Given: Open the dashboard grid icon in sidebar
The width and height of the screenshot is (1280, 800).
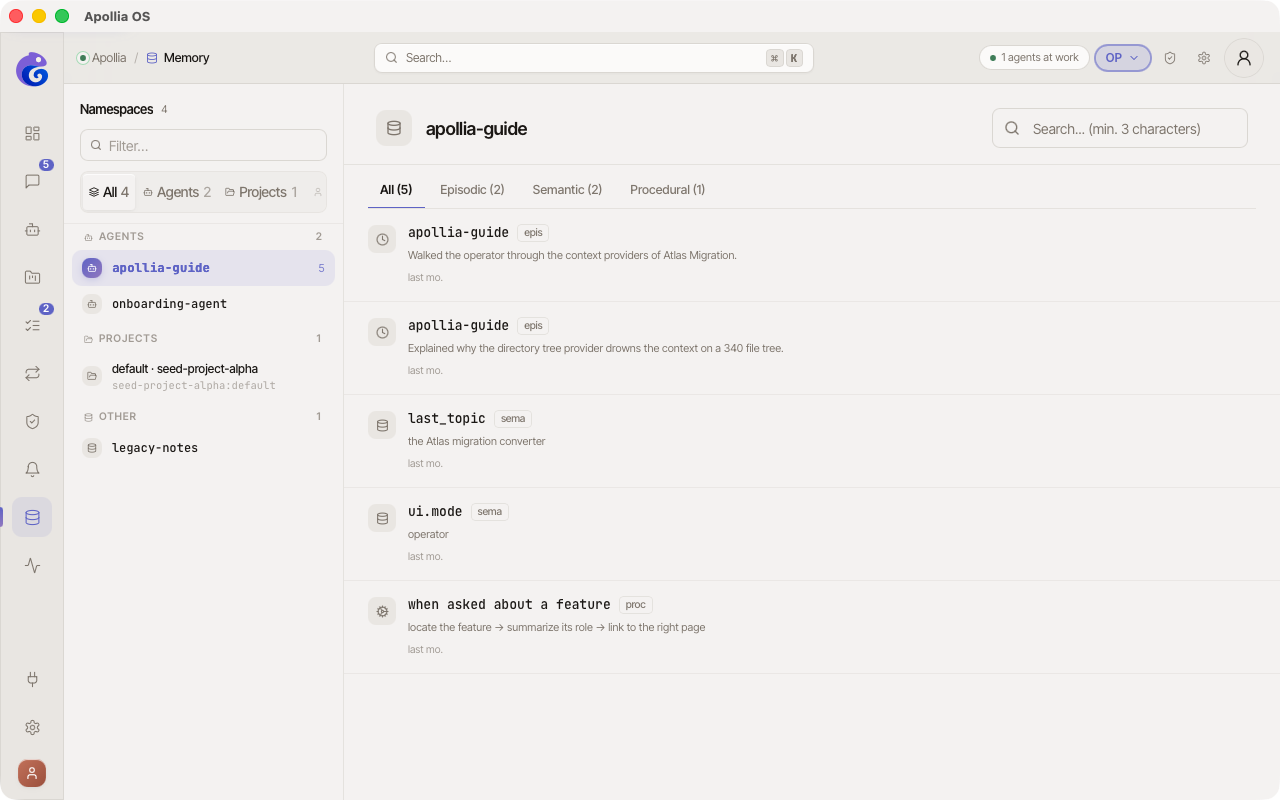Looking at the screenshot, I should (x=32, y=133).
